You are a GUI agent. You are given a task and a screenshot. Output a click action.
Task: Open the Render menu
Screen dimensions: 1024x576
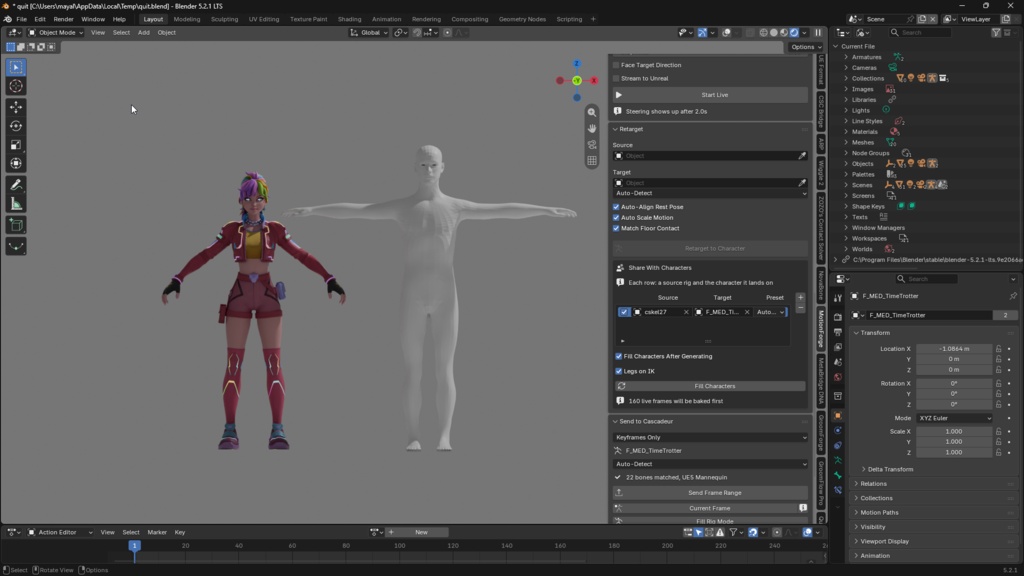(x=63, y=19)
